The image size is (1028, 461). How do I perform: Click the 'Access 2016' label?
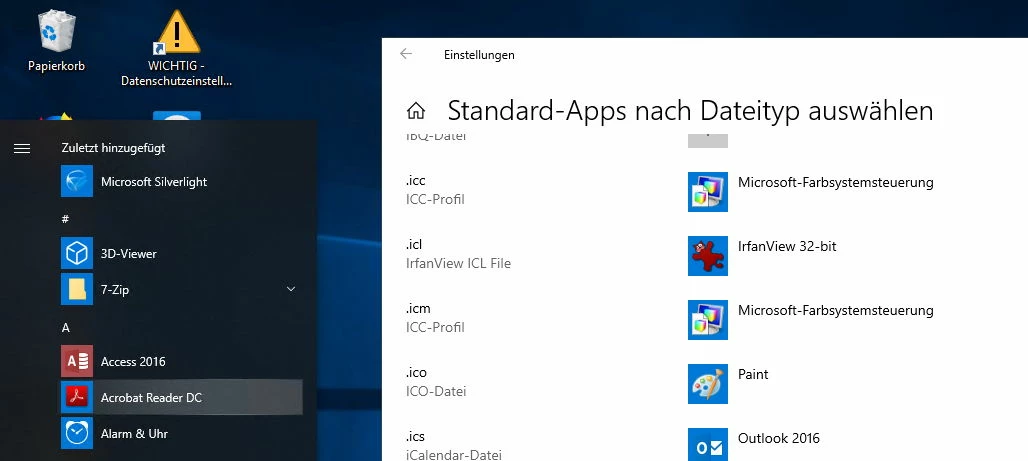click(x=133, y=361)
